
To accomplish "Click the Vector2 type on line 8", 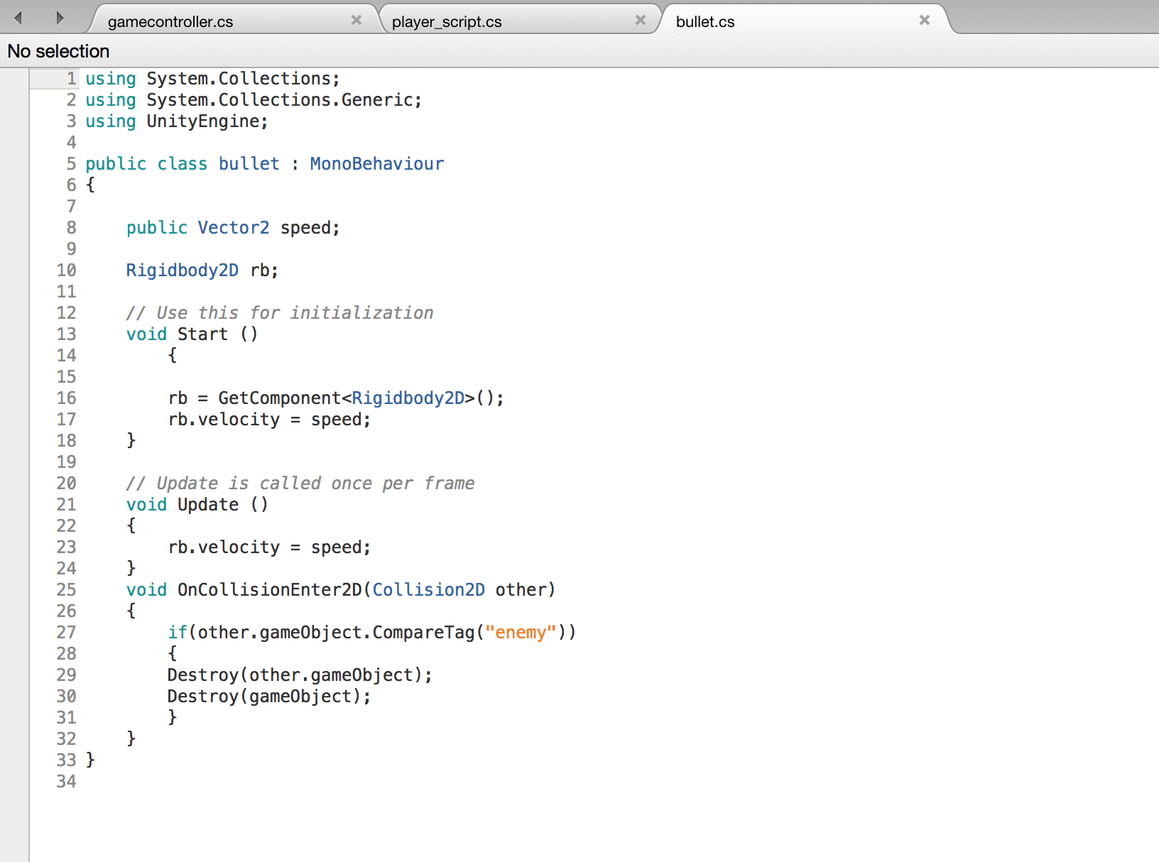I will [x=233, y=228].
